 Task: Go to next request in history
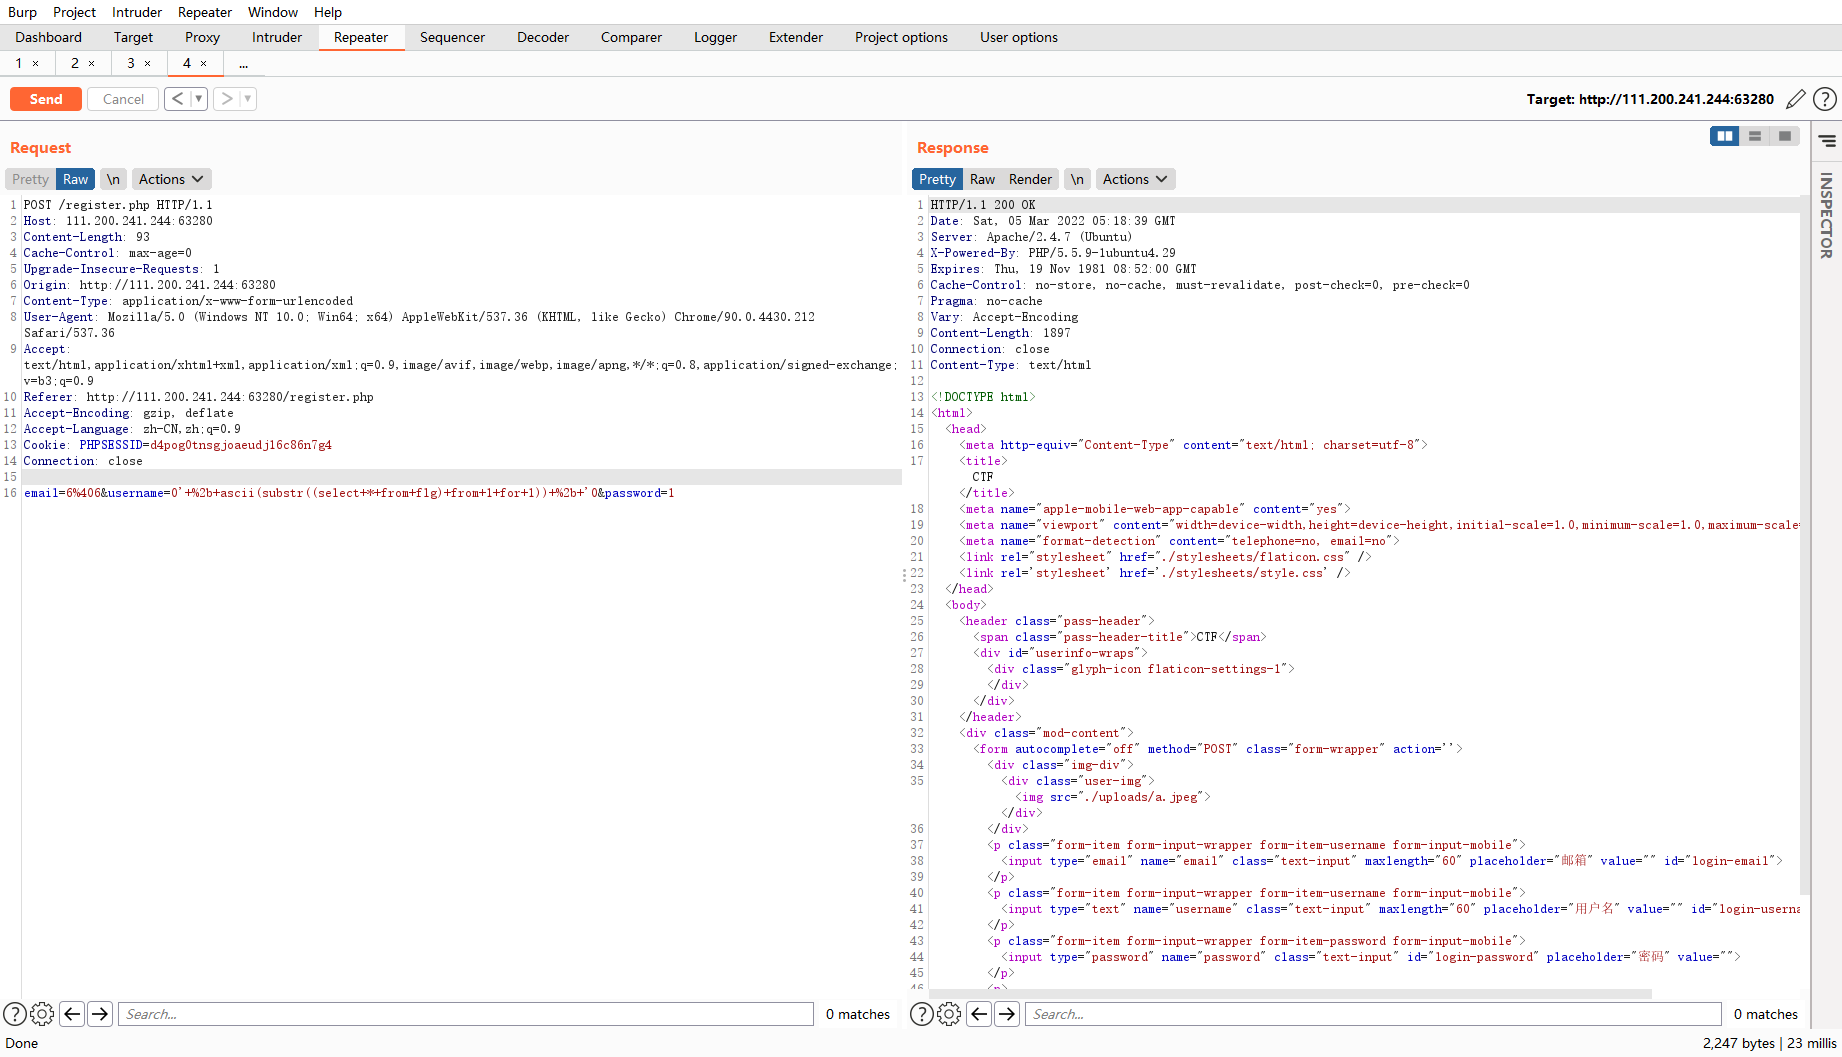pos(227,98)
